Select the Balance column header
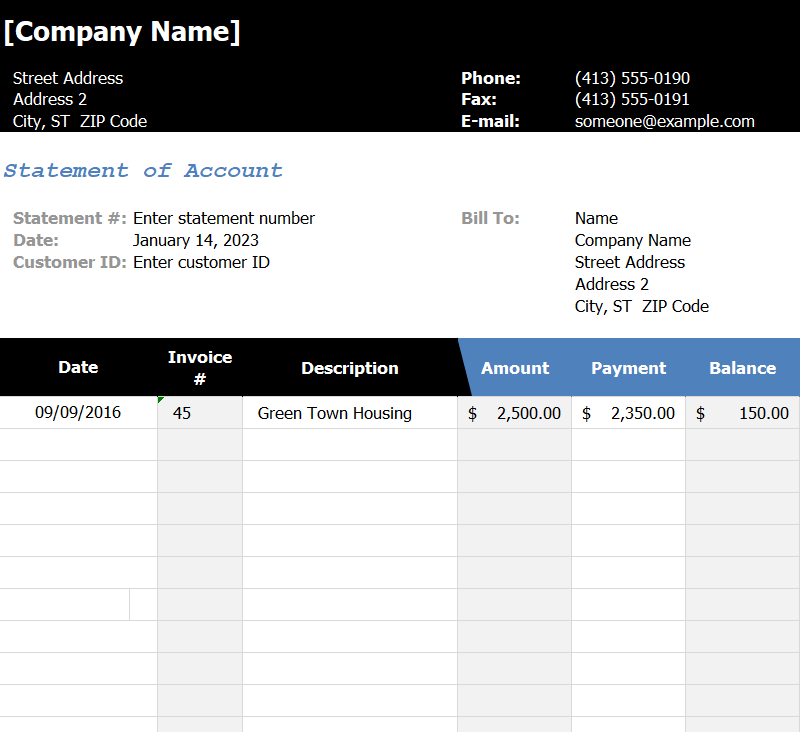Screen dimensions: 805x732 click(x=742, y=368)
